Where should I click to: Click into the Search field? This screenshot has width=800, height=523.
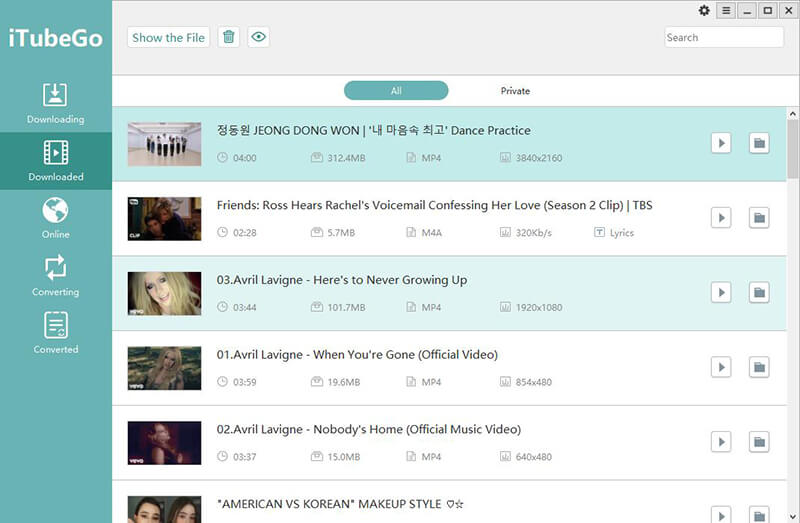[723, 37]
